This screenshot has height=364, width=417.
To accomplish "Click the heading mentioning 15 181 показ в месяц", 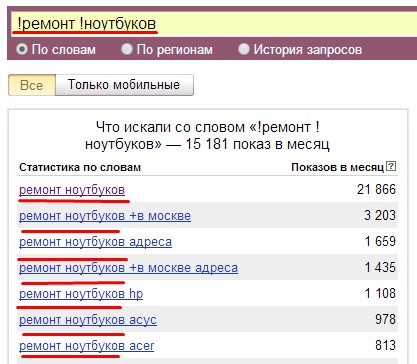I will click(207, 136).
